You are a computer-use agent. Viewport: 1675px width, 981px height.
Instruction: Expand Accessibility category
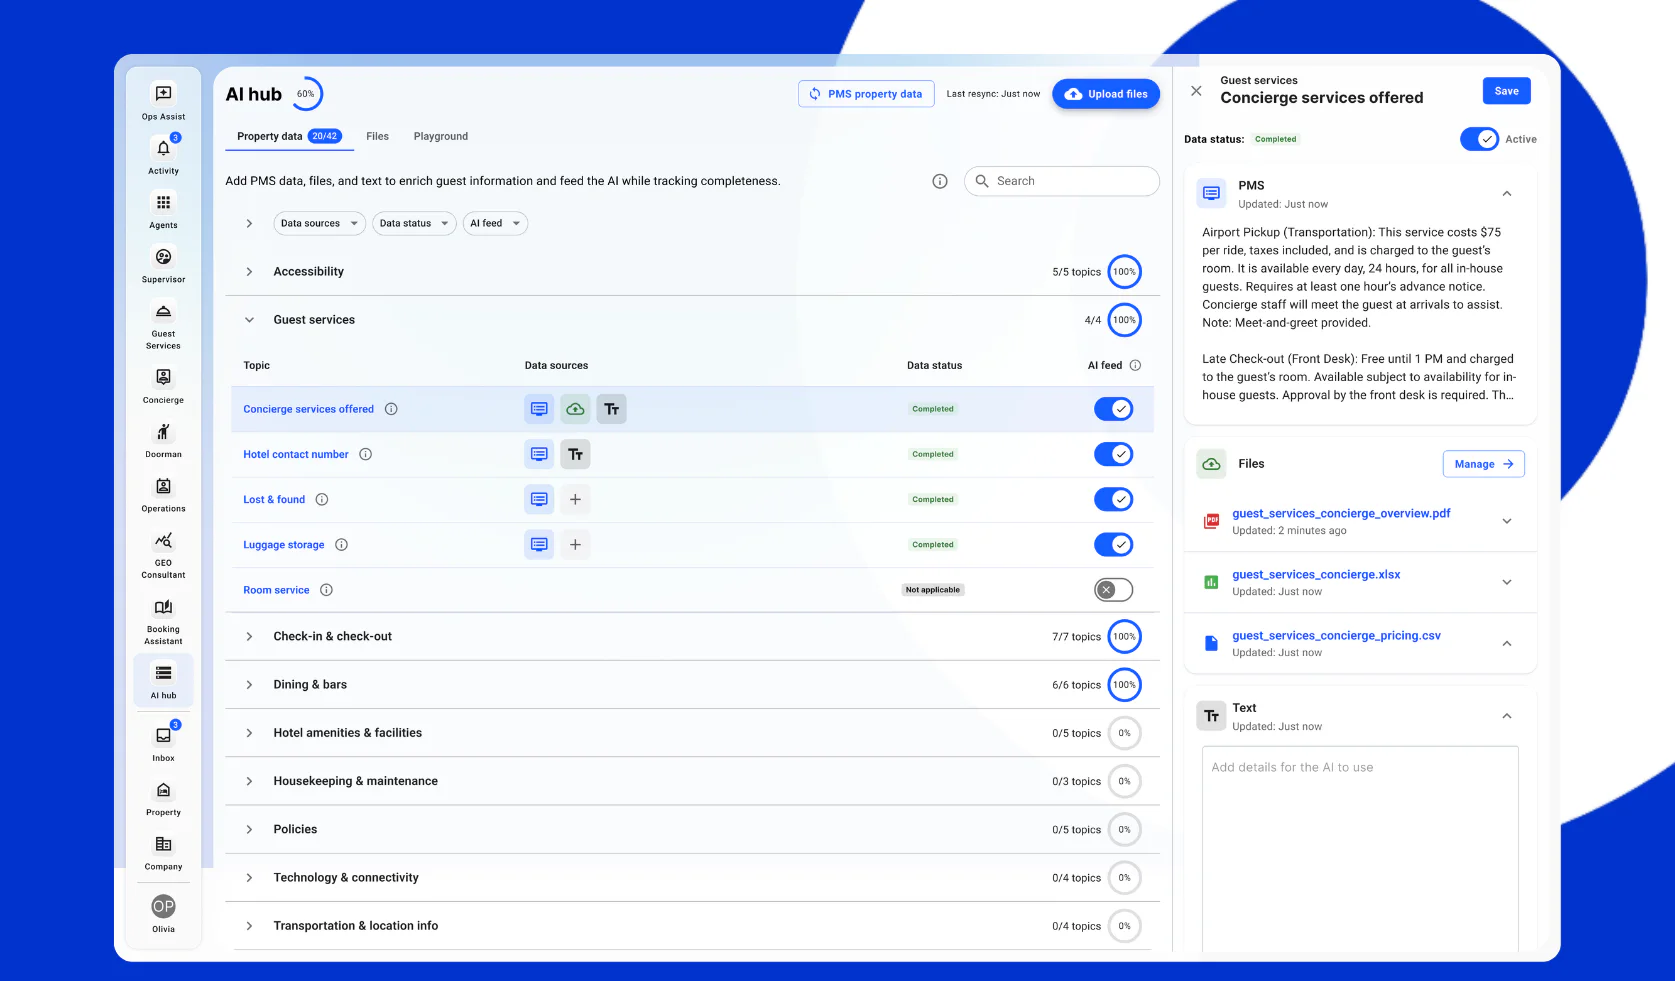249,272
